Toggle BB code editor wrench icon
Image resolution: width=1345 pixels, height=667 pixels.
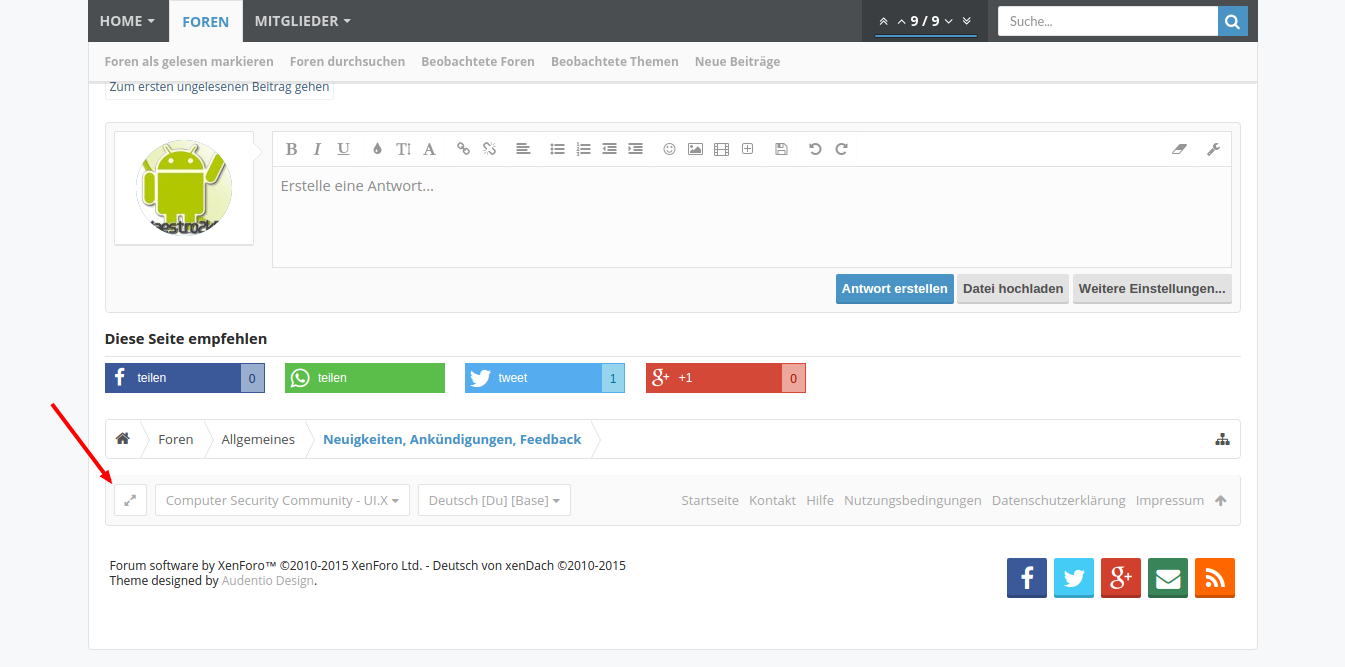(x=1213, y=149)
